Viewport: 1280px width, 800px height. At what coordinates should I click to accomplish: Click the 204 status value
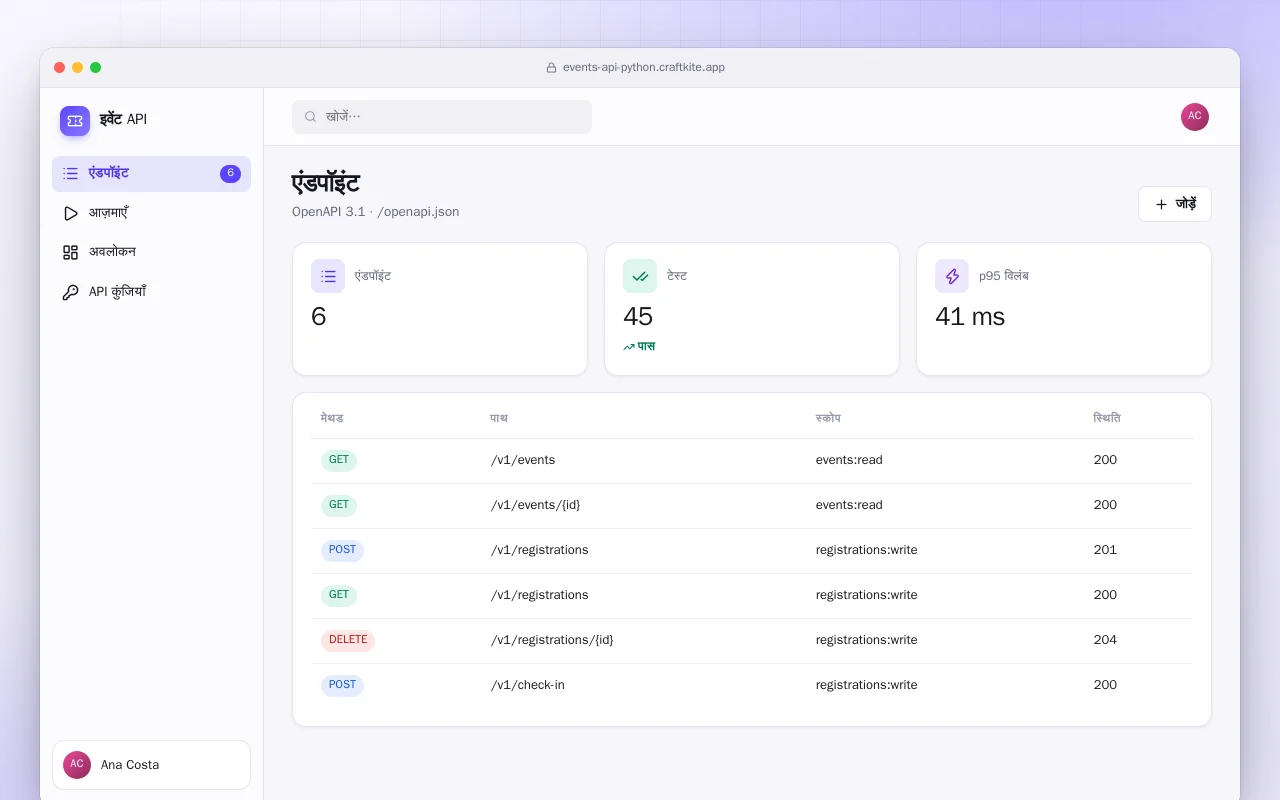(x=1105, y=640)
